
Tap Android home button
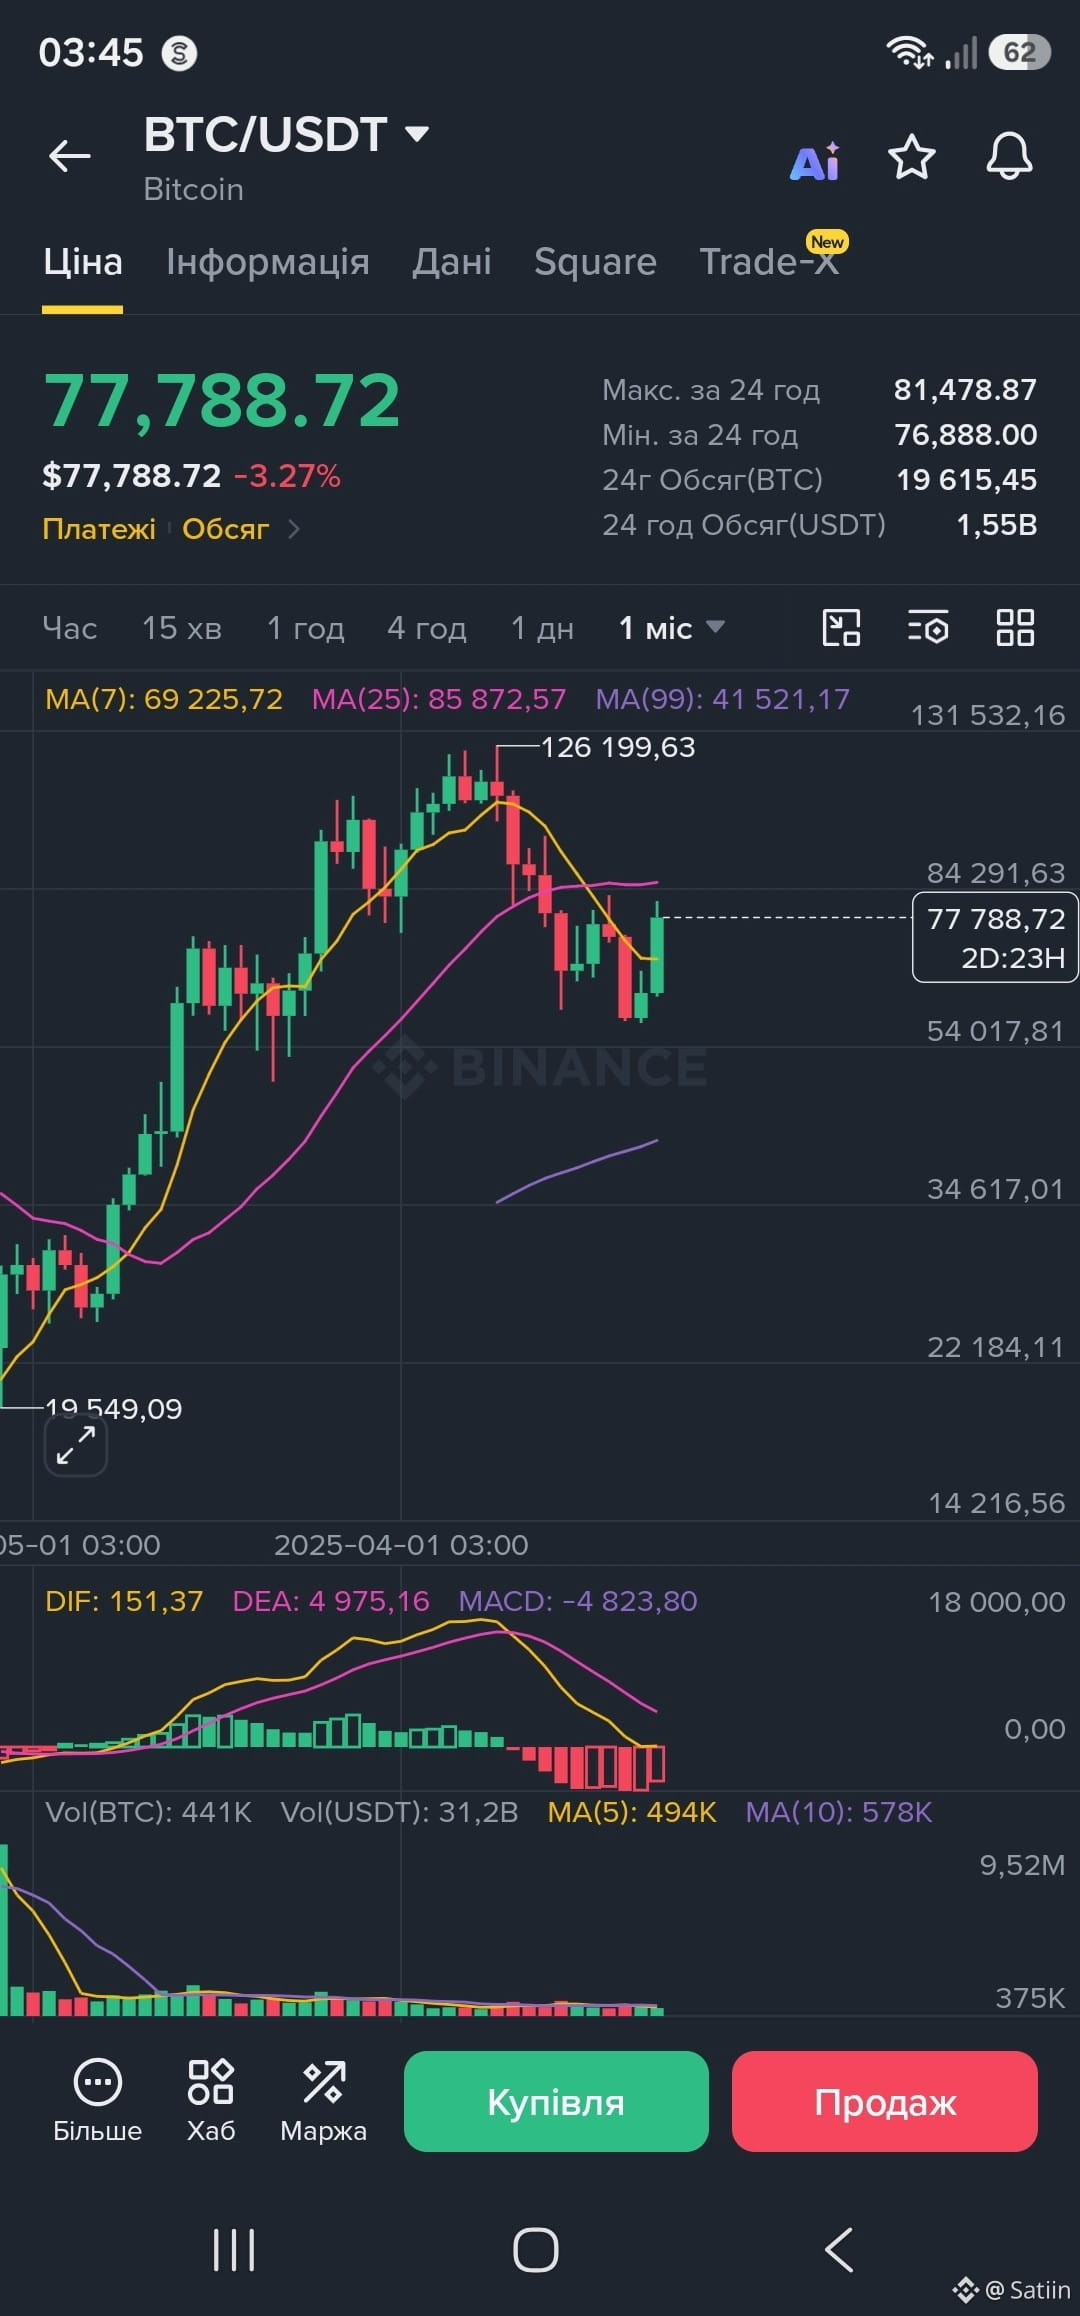[x=536, y=2250]
